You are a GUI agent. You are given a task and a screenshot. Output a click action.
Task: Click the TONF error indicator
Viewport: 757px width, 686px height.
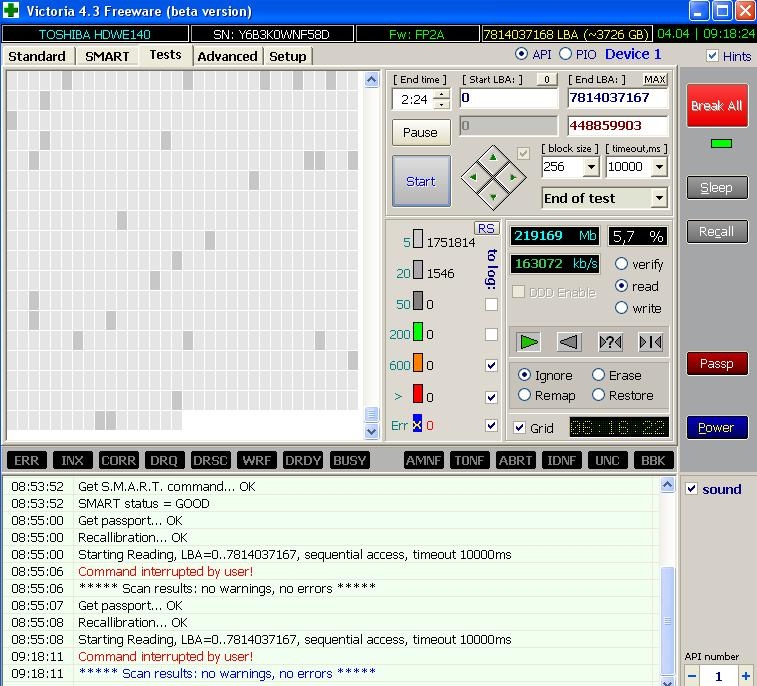pos(469,461)
